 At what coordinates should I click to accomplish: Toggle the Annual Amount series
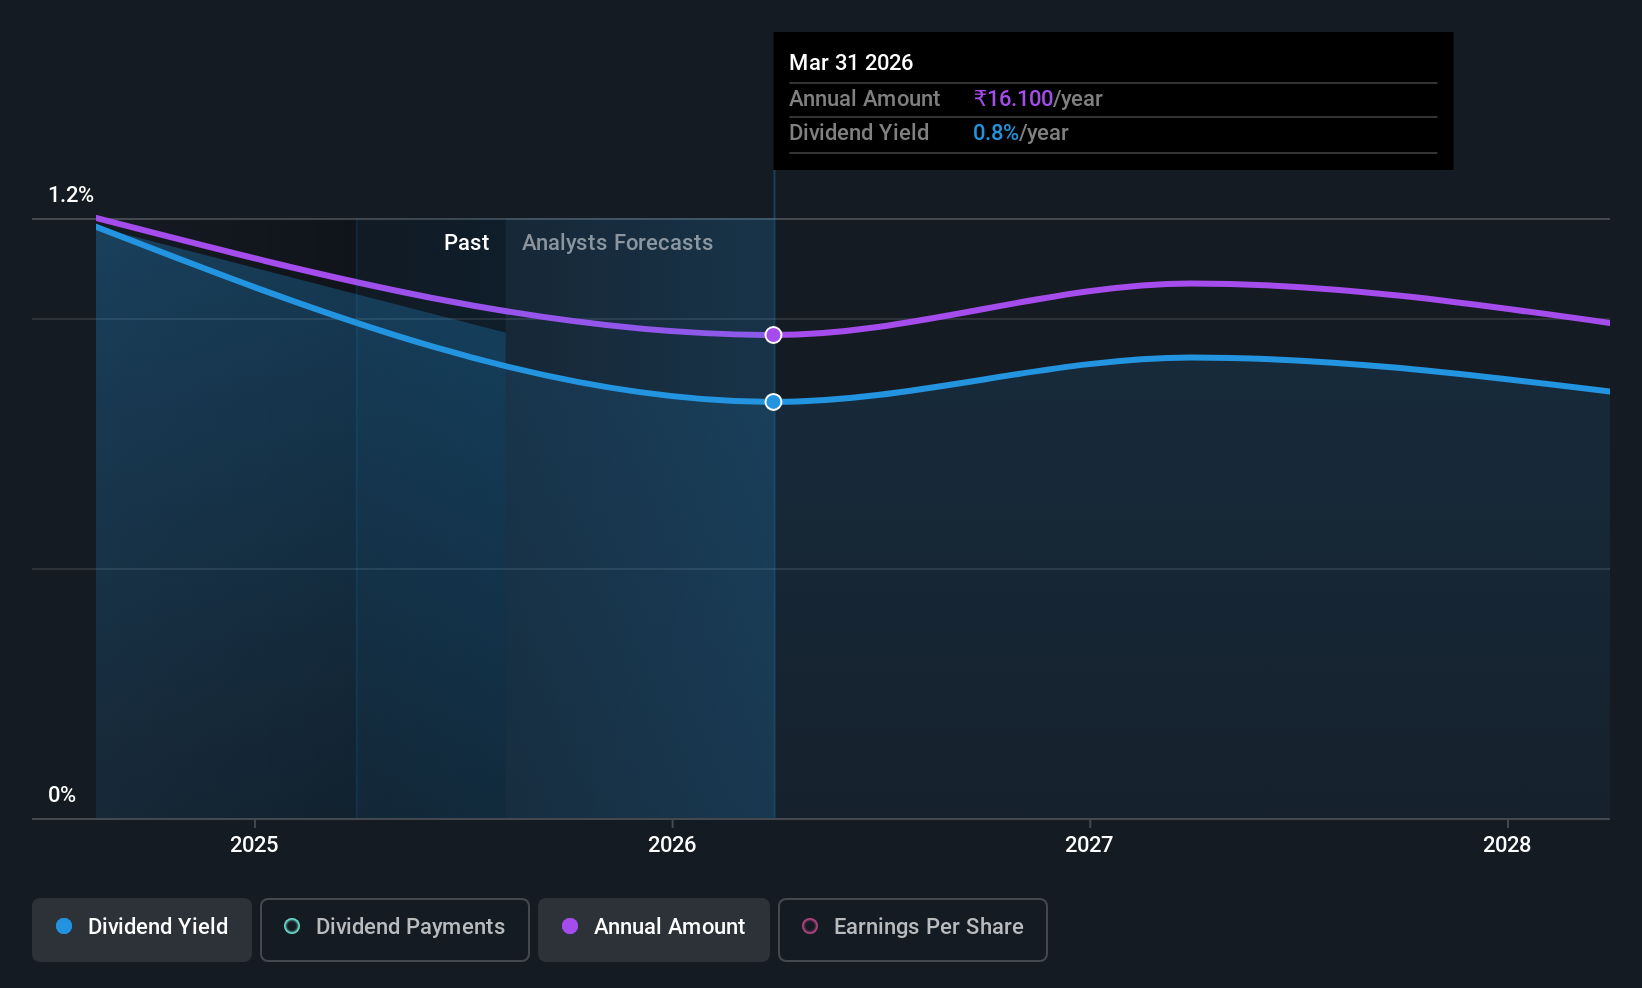[x=654, y=930]
